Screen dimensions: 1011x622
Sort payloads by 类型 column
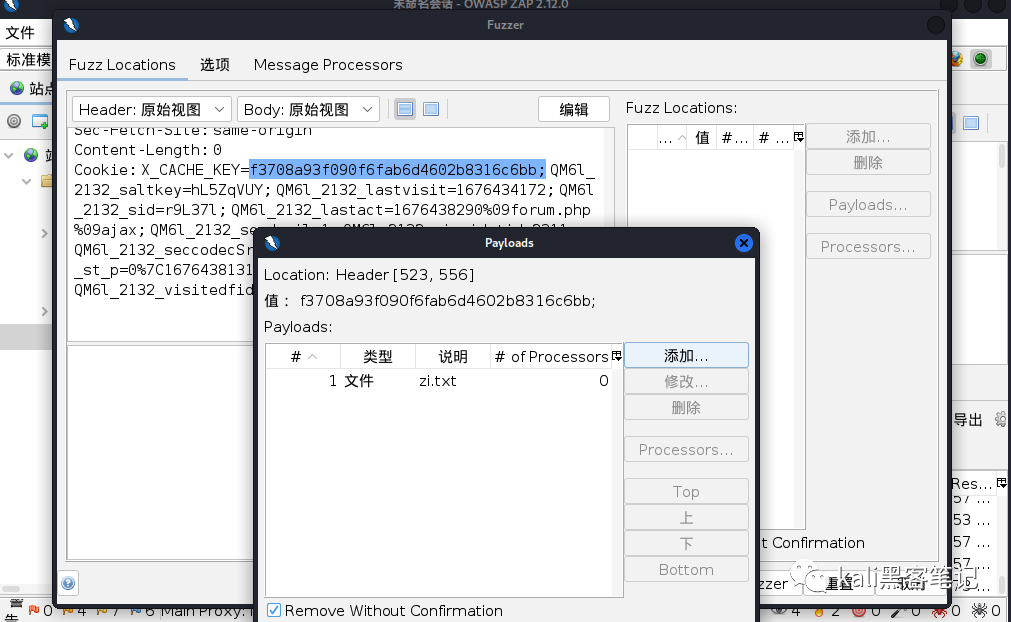378,356
